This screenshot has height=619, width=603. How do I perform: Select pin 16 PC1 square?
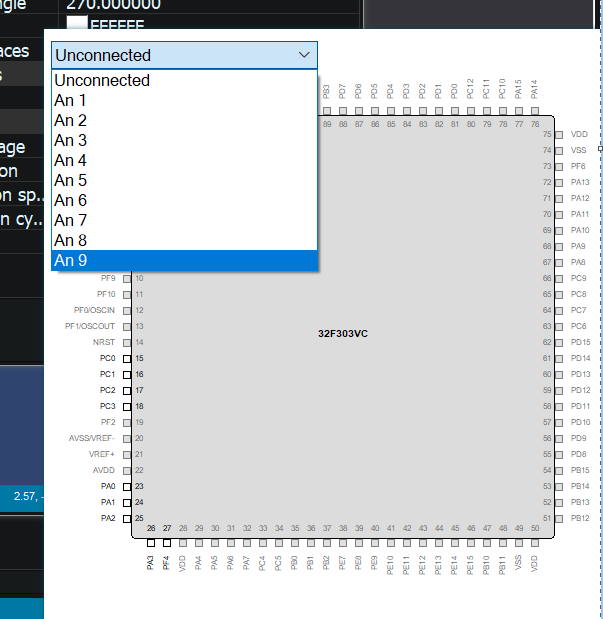click(127, 375)
